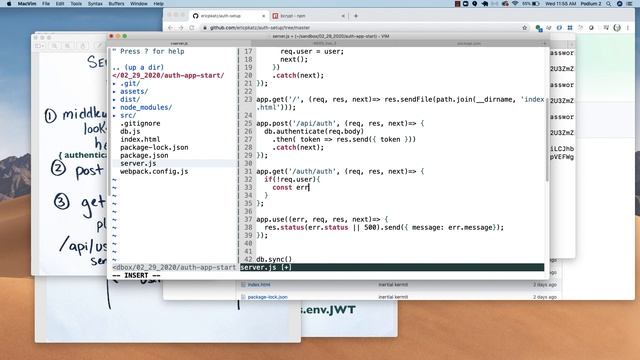Click the browser back arrow
The image size is (640, 360).
[171, 28]
